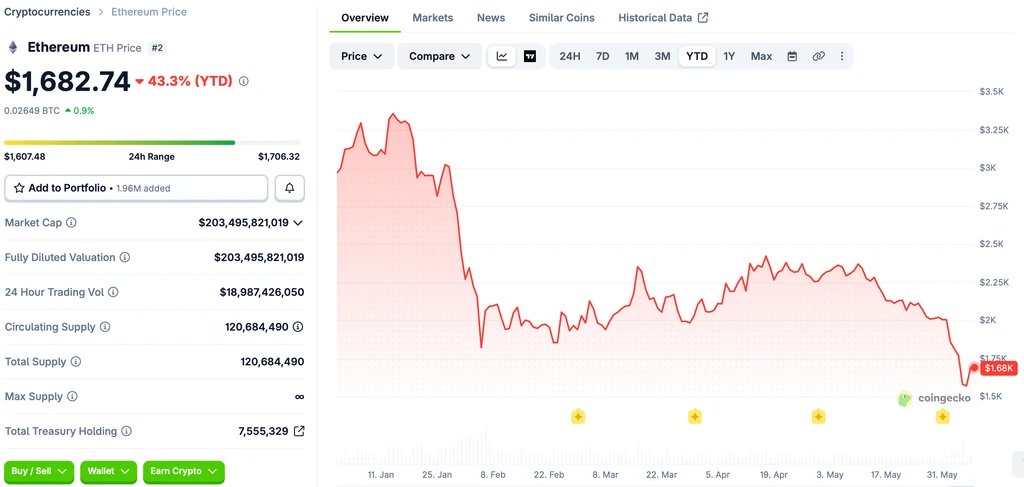The image size is (1024, 487).
Task: Open the Market Cap info tooltip icon
Action: pyautogui.click(x=72, y=223)
